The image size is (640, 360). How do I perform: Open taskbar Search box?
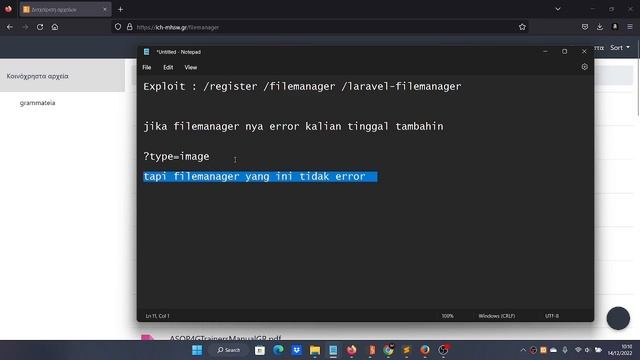pos(229,350)
